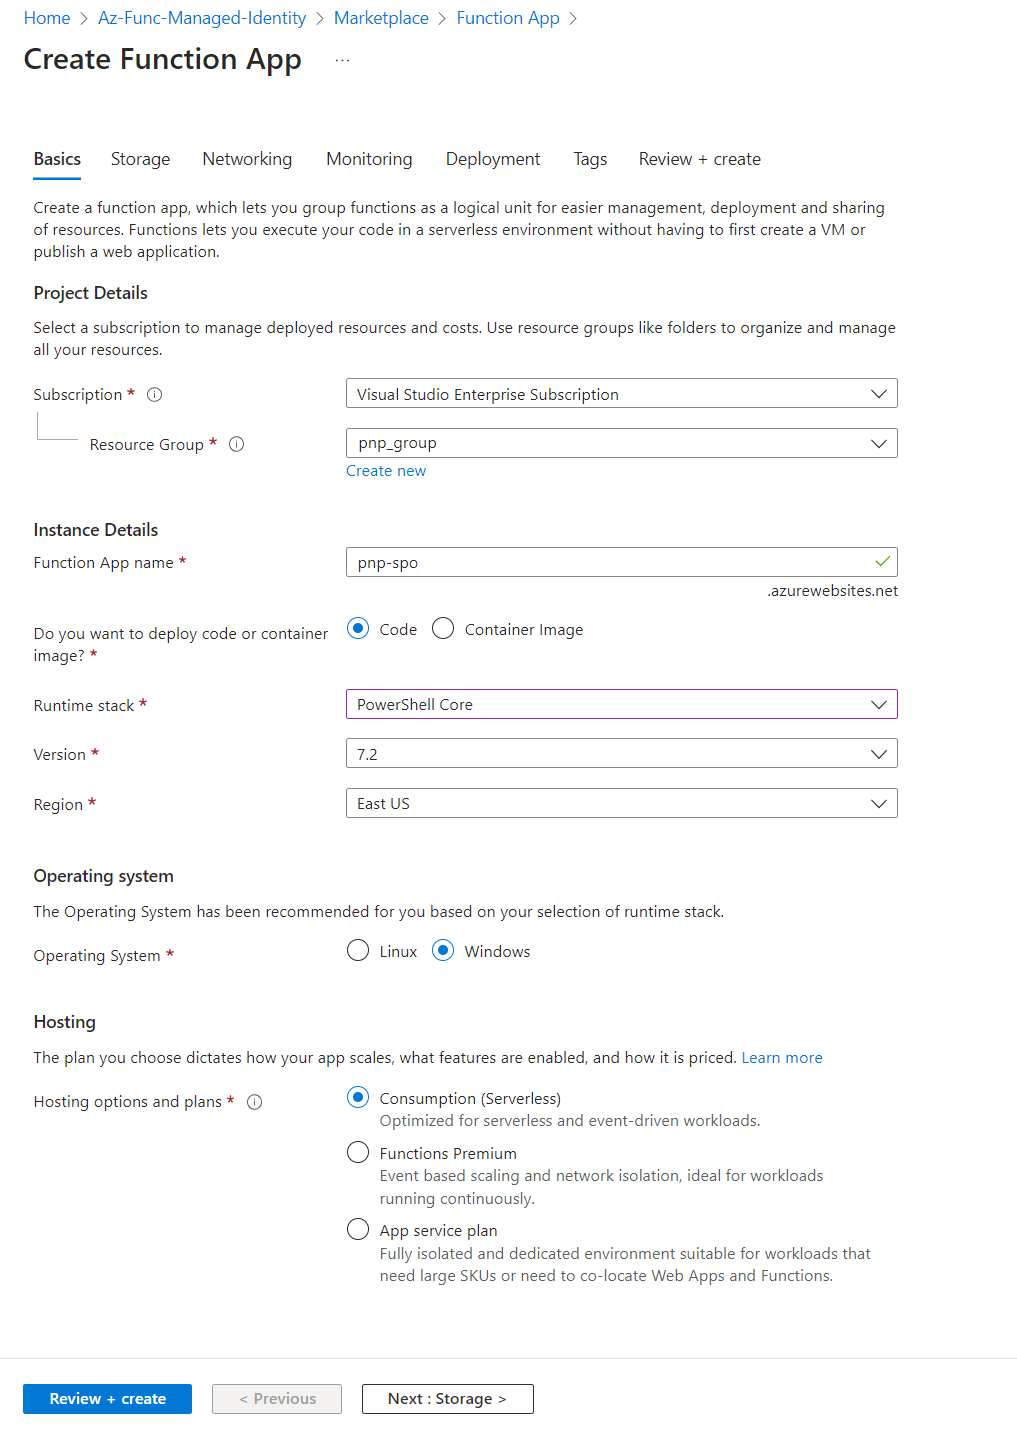1017x1433 pixels.
Task: Choose Linux as operating system
Action: click(358, 951)
